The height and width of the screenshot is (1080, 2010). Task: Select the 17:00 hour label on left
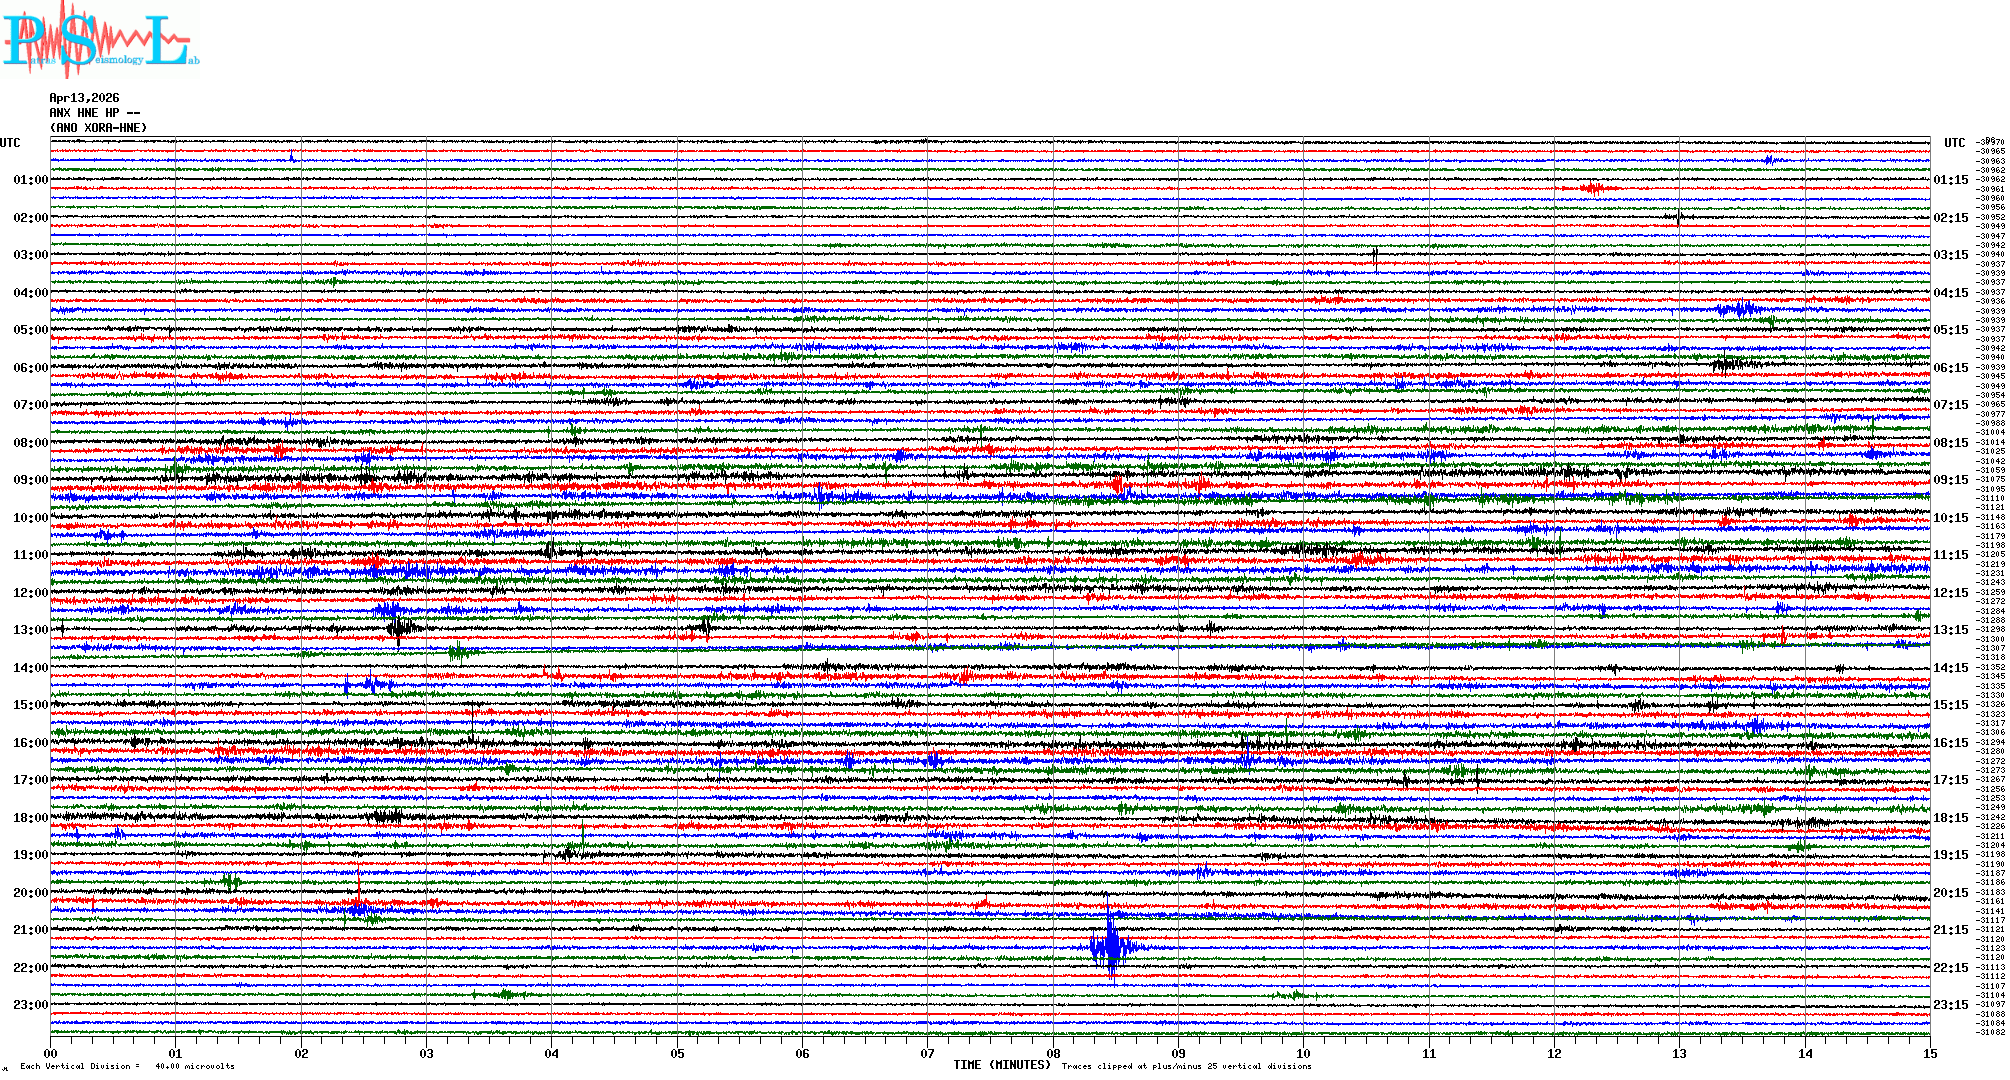coord(30,780)
